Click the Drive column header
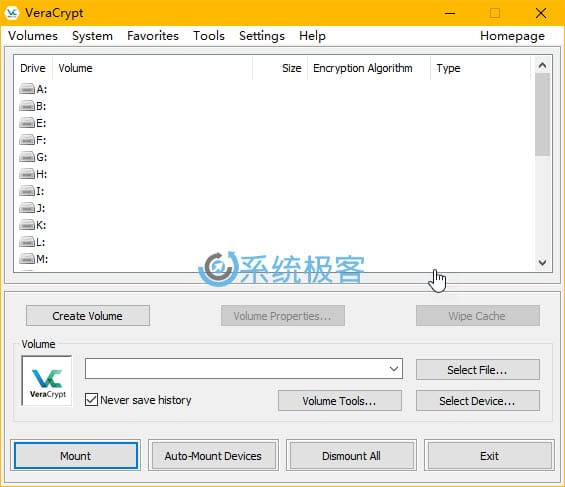The image size is (565, 487). (33, 68)
